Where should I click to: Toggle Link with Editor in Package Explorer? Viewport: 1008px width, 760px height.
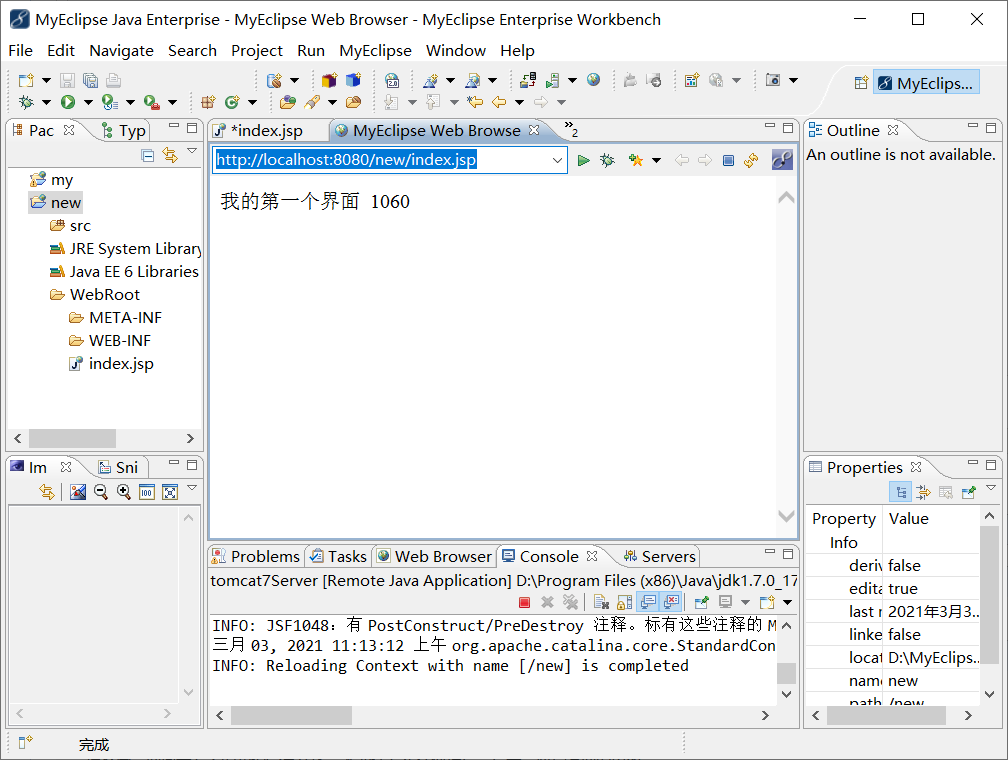(x=170, y=155)
